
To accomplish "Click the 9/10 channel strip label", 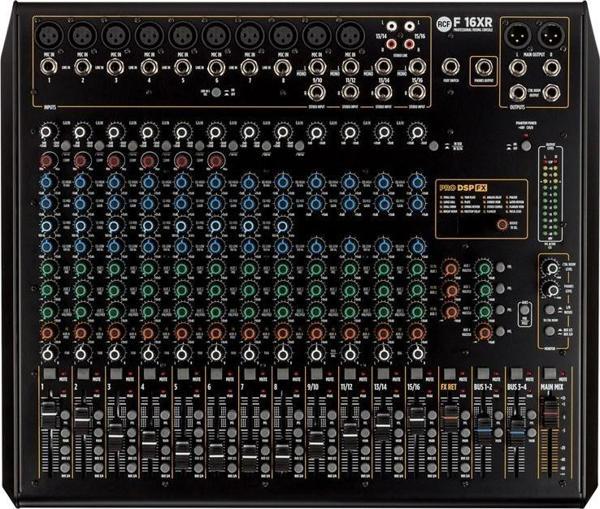I will tap(313, 387).
